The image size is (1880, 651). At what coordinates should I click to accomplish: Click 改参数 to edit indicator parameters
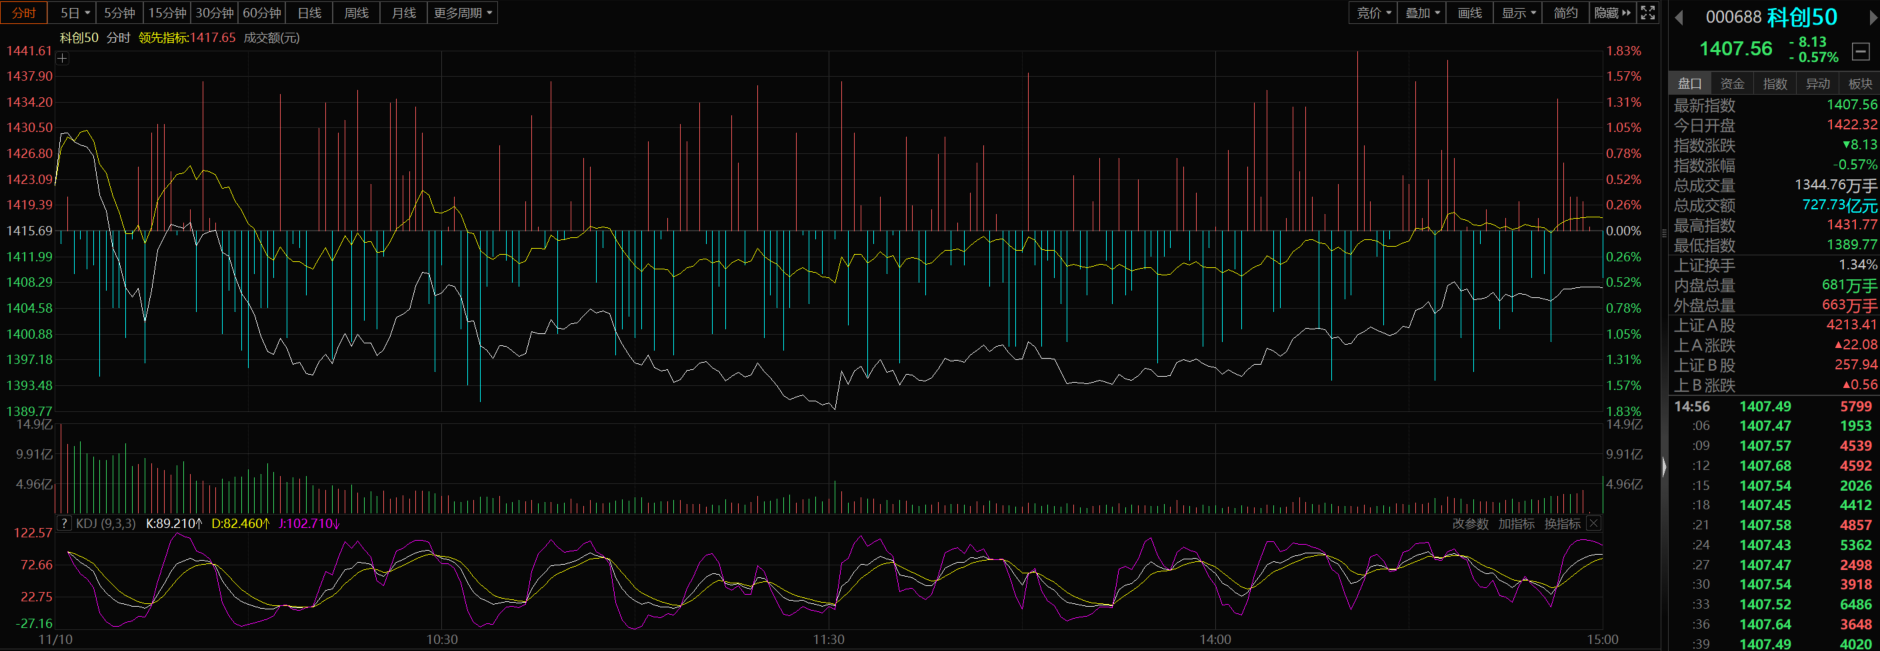click(x=1470, y=524)
